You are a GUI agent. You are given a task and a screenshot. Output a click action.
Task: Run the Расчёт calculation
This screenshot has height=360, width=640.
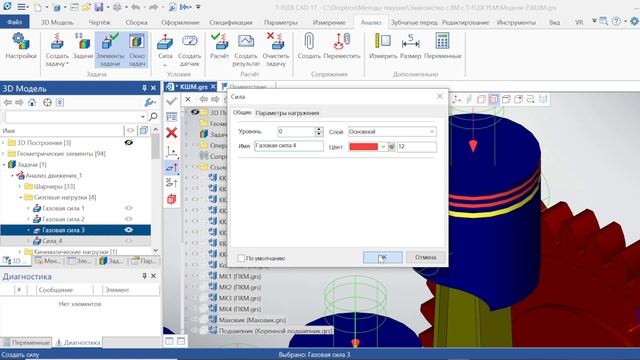[219, 47]
